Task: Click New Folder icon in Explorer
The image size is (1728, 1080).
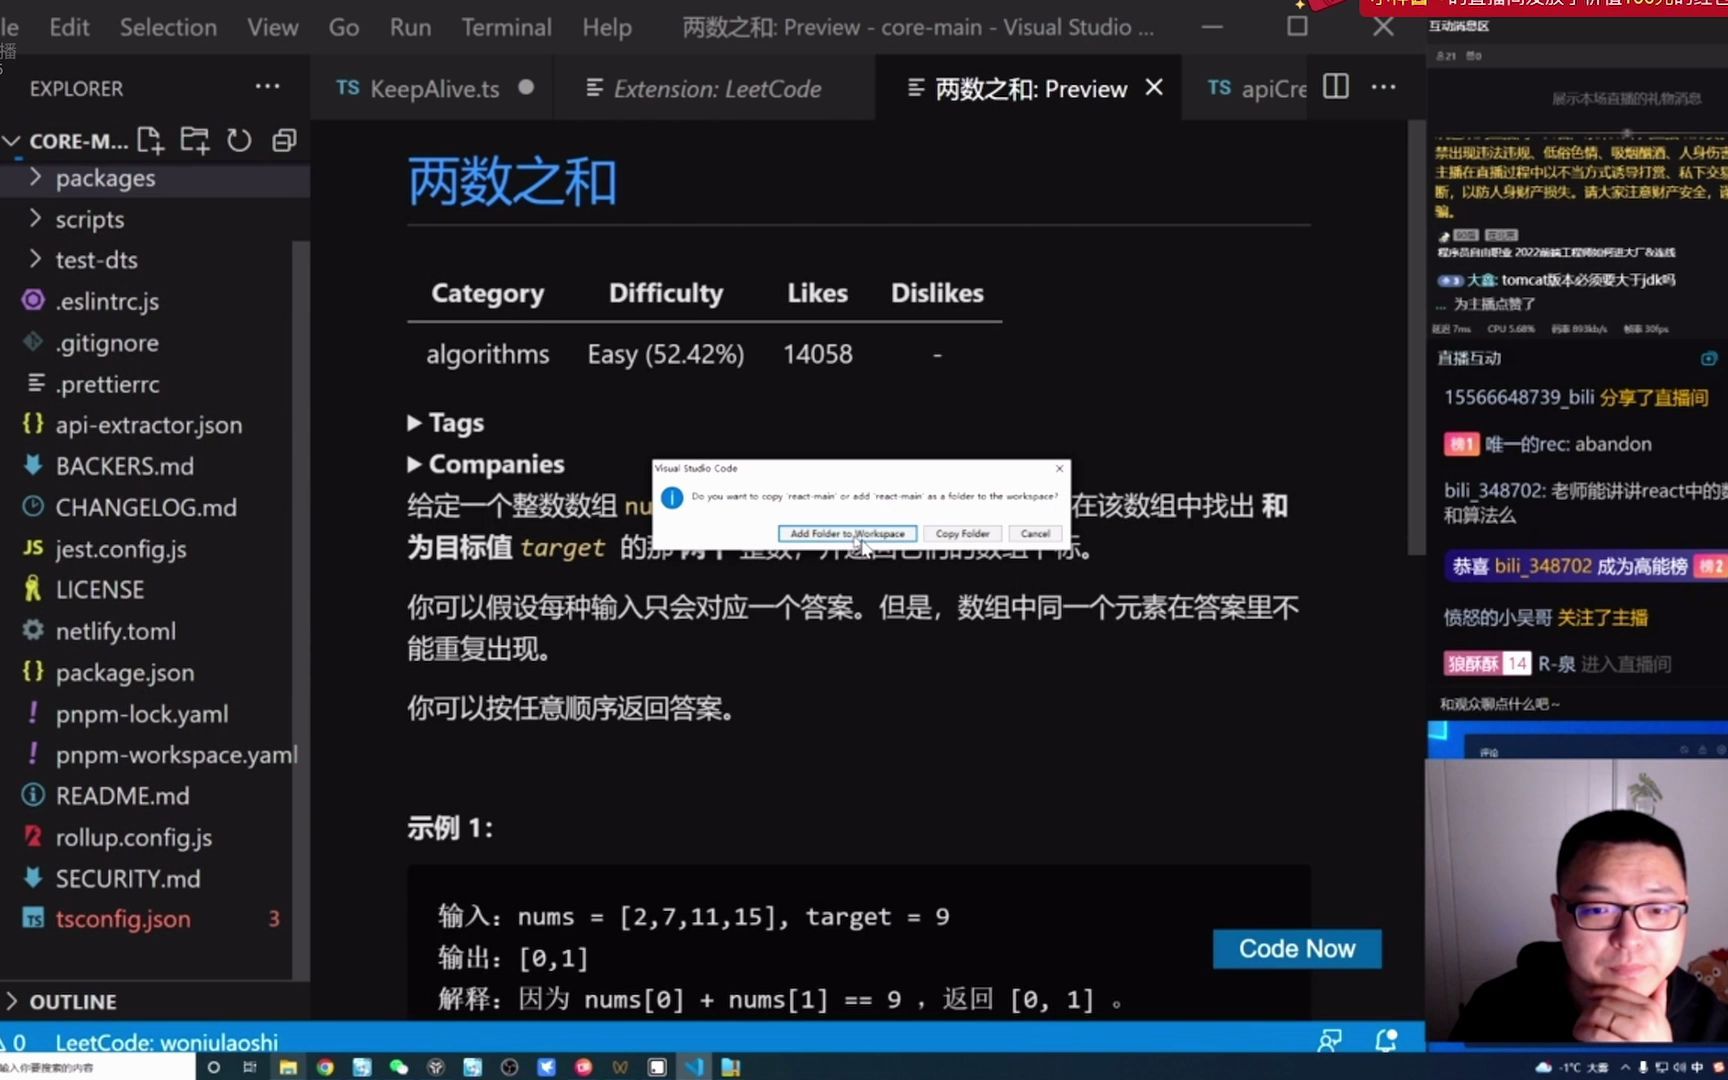Action: 195,140
